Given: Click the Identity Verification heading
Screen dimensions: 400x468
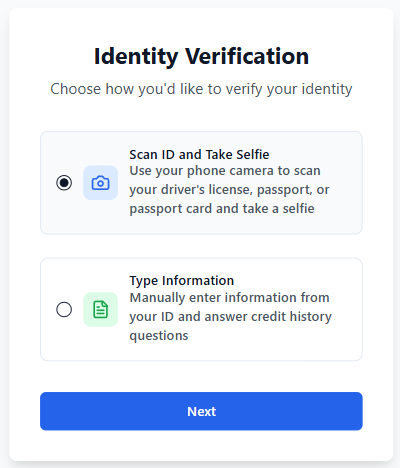Looking at the screenshot, I should pos(201,56).
